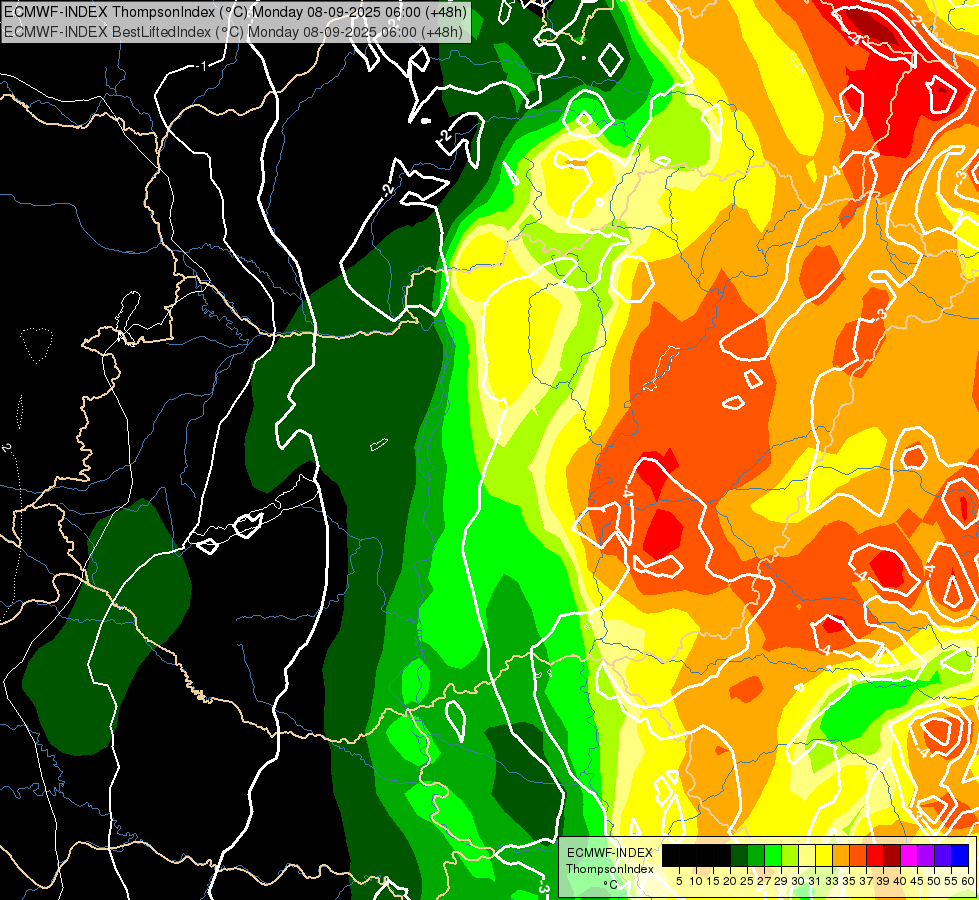
Task: Click legend tick value "20"
Action: pos(730,881)
